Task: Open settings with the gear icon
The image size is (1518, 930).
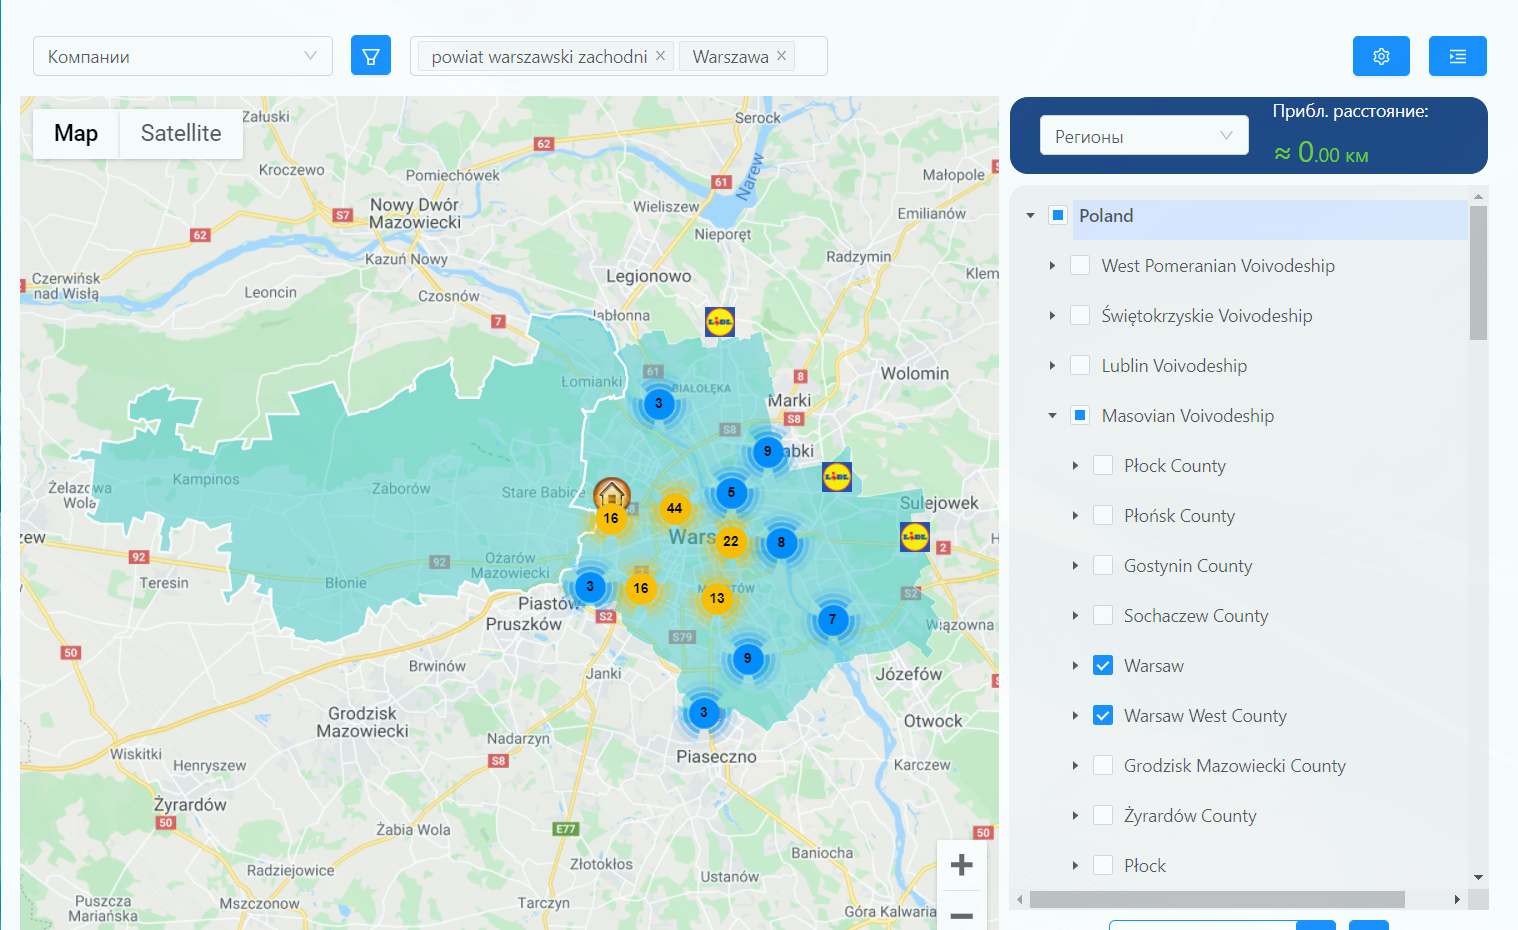Action: click(x=1381, y=56)
